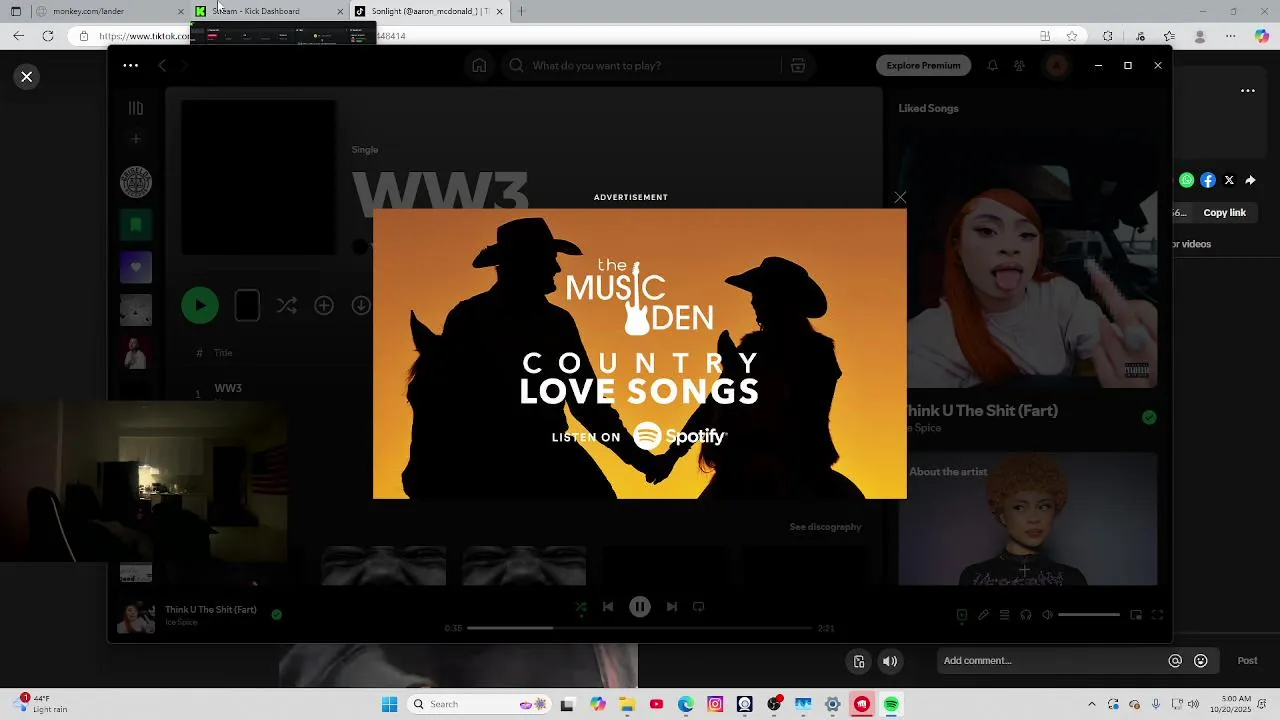Viewport: 1280px width, 720px height.
Task: Switch to the Stream - Kick Dashboard tab
Action: tap(268, 11)
